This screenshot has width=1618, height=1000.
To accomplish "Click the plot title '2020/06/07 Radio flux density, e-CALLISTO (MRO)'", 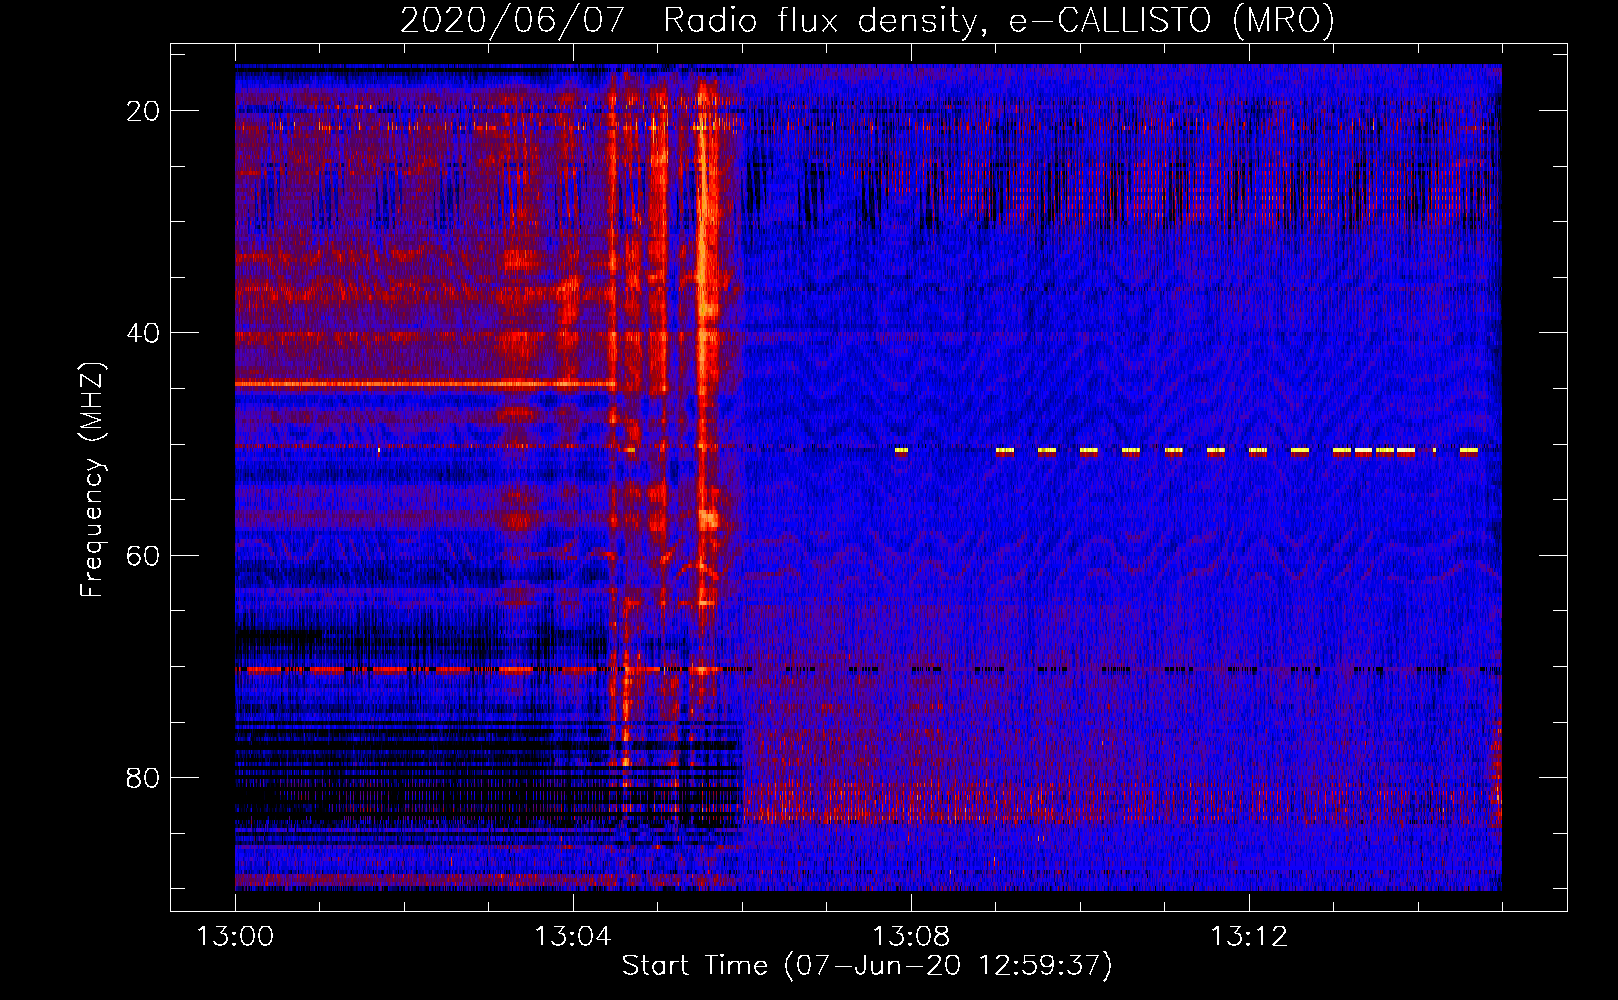I will pyautogui.click(x=867, y=21).
